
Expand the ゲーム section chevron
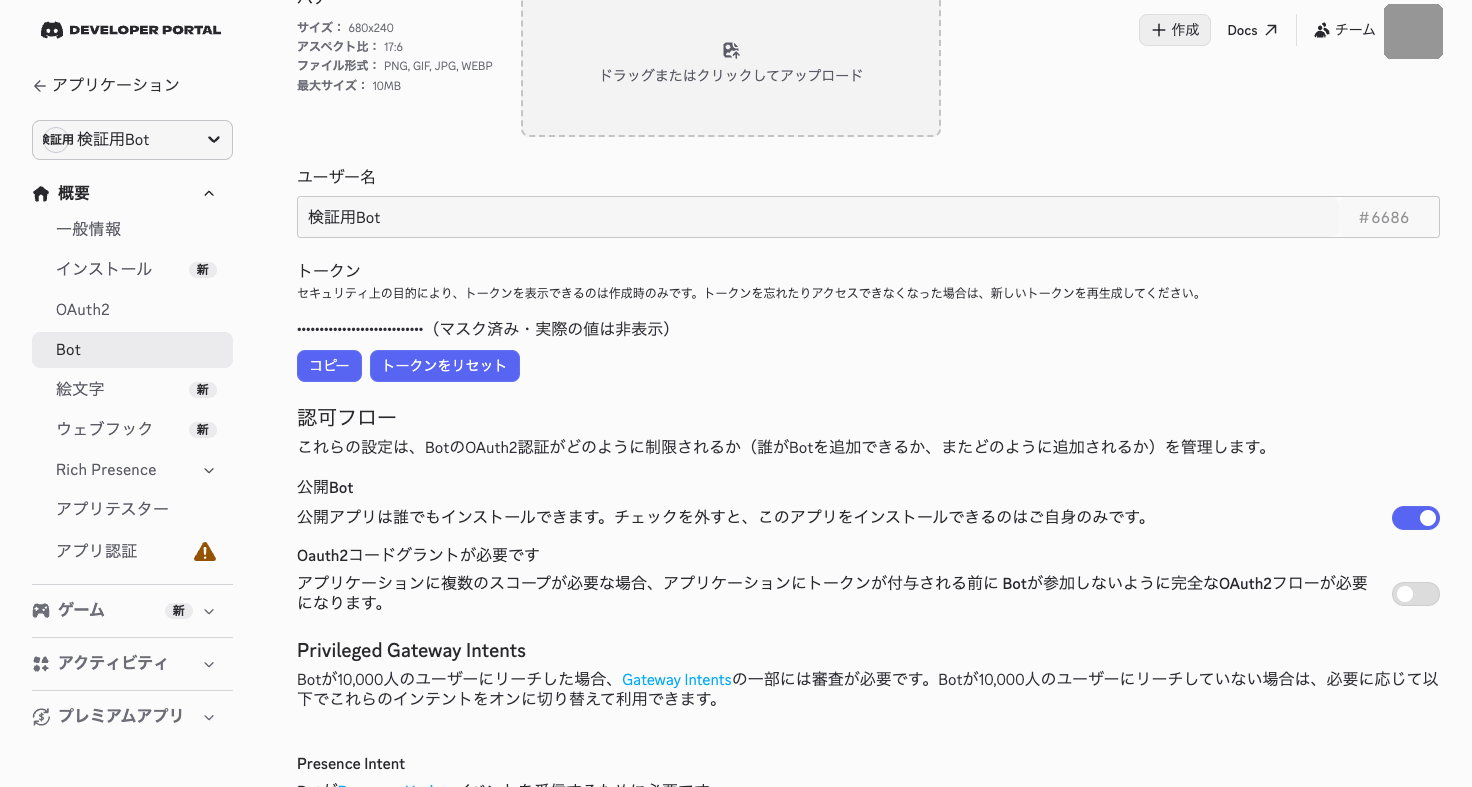(x=209, y=611)
